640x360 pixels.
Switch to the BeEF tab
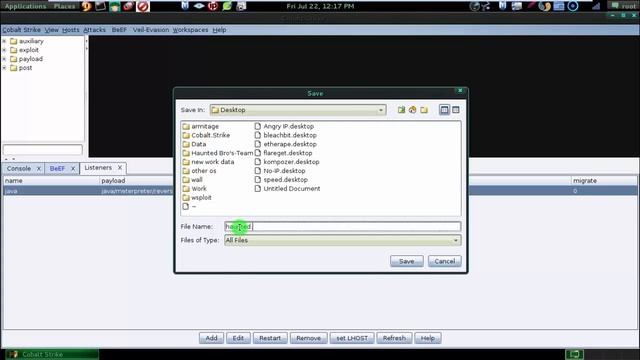tap(57, 168)
